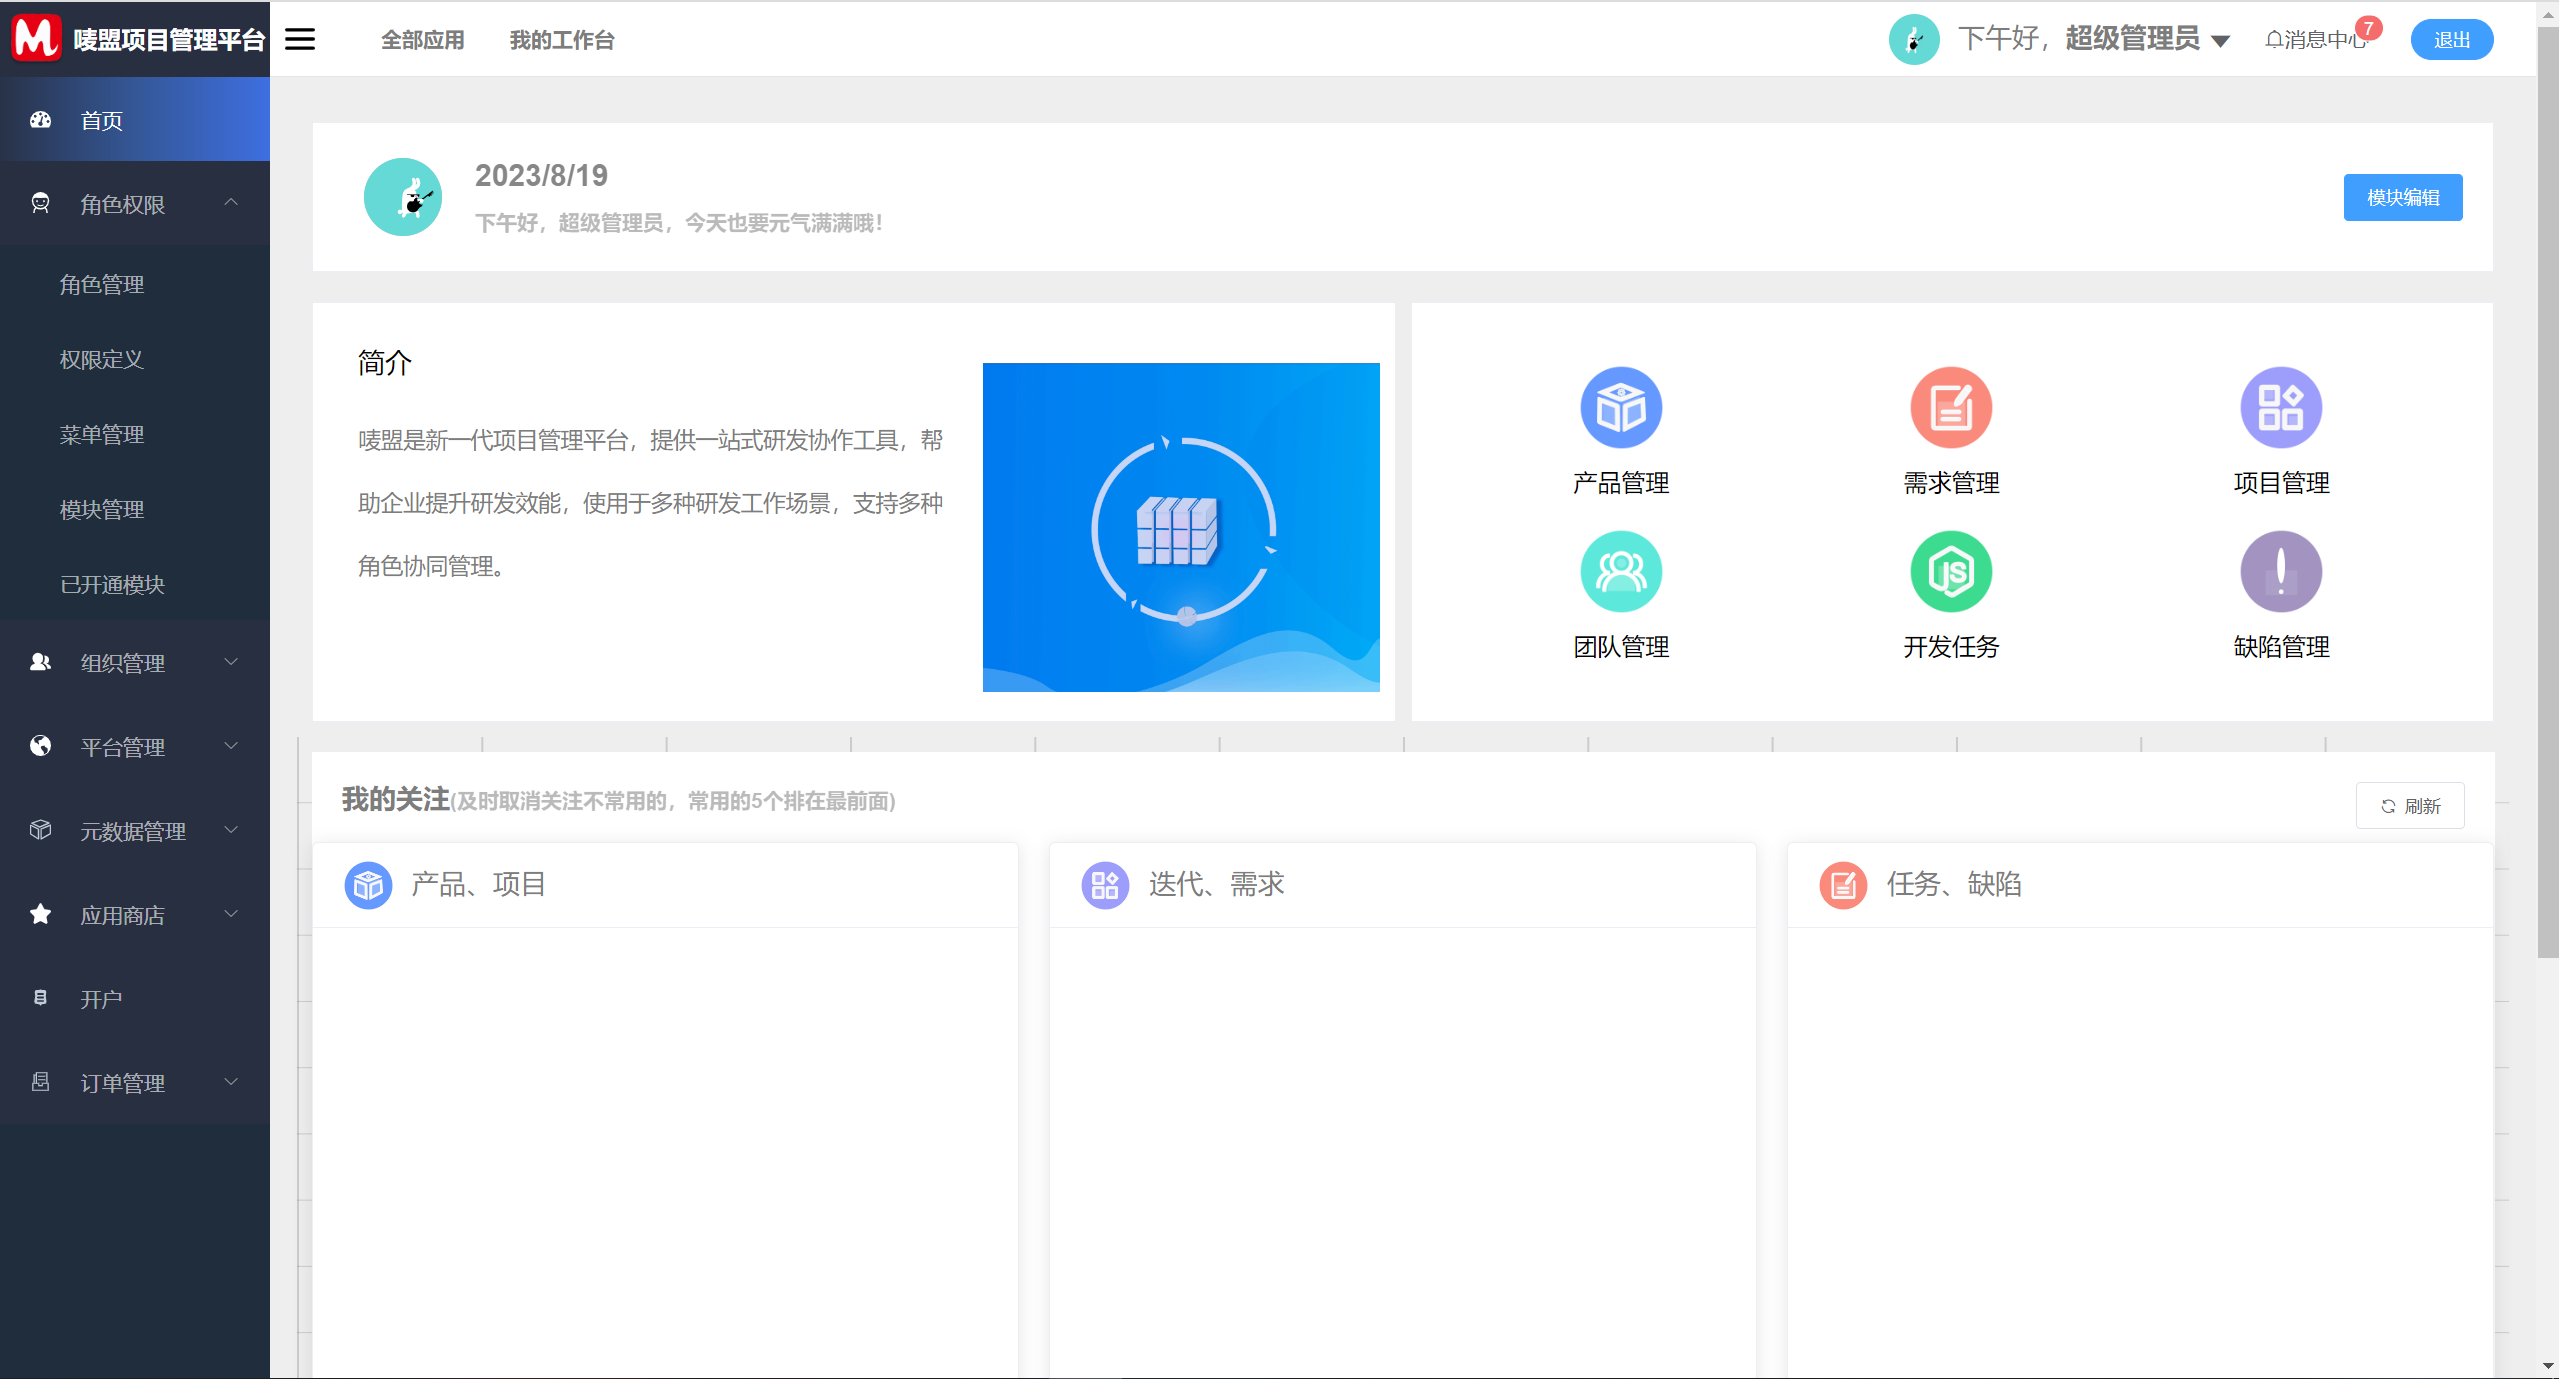Toggle the hamburger sidebar collapse icon

point(300,39)
